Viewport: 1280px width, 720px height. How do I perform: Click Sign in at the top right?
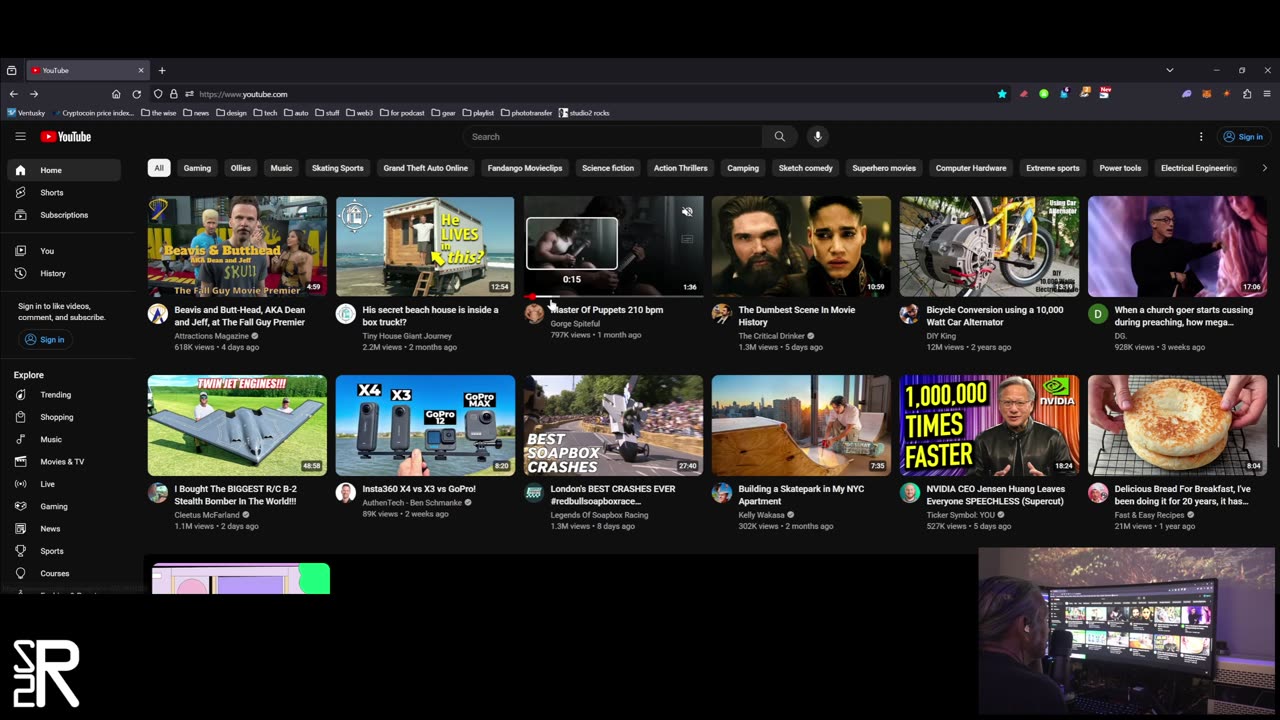[x=1243, y=137]
